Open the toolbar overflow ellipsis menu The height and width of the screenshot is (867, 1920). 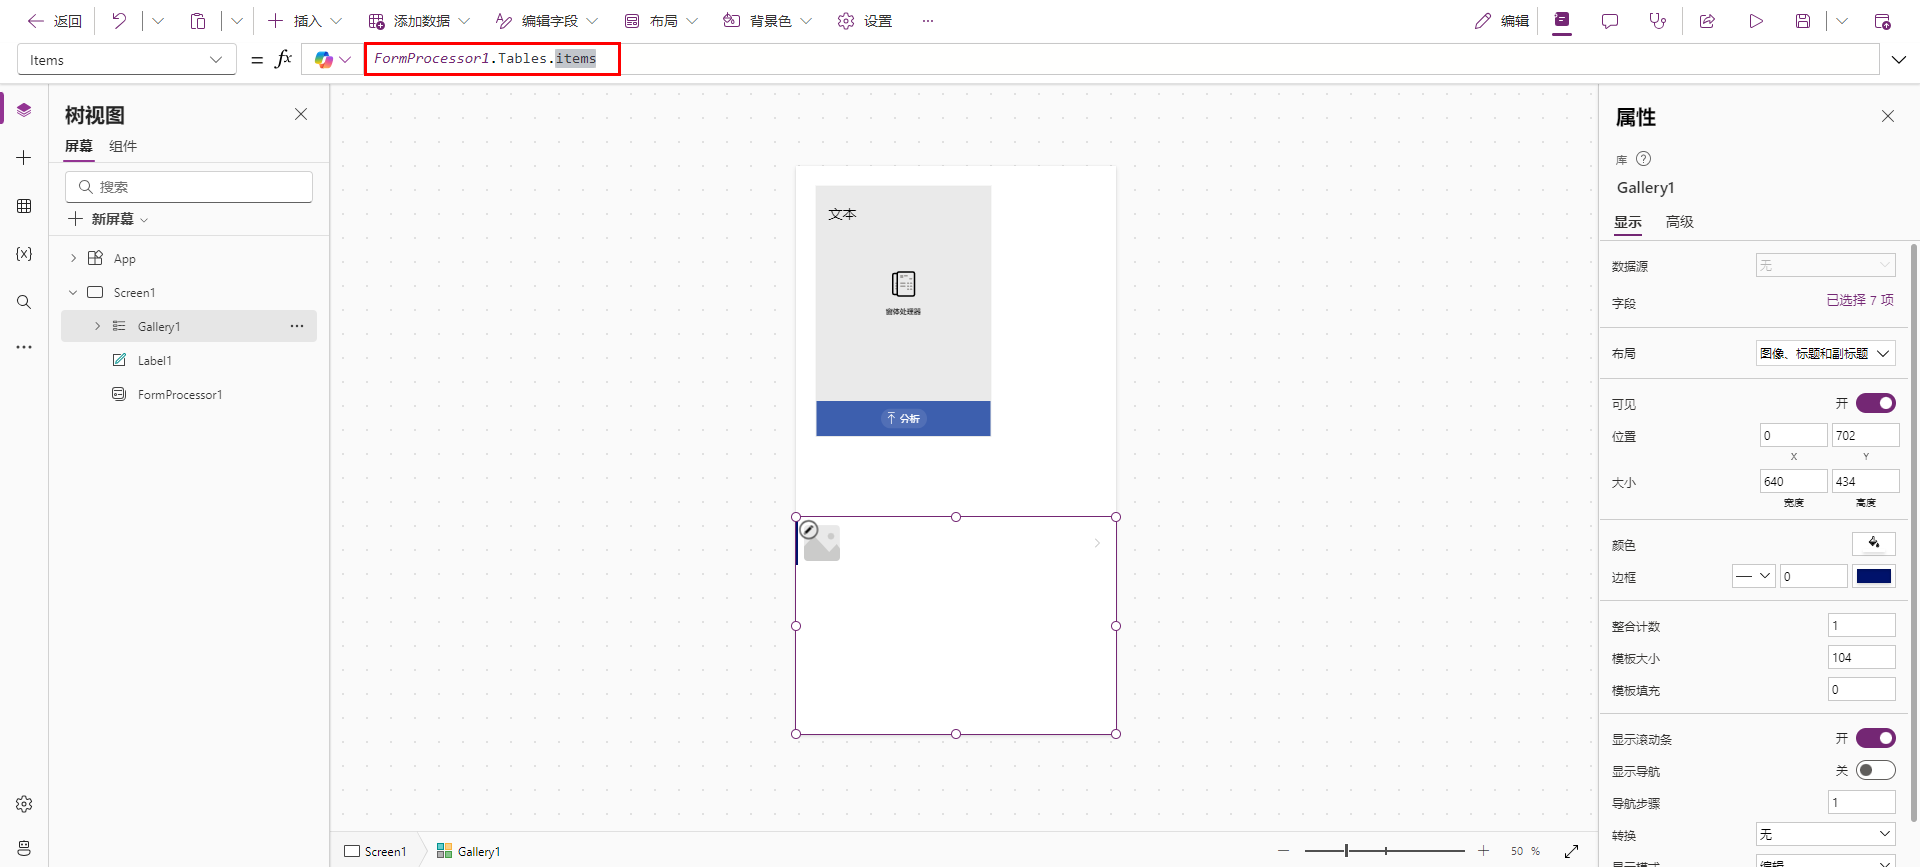928,21
